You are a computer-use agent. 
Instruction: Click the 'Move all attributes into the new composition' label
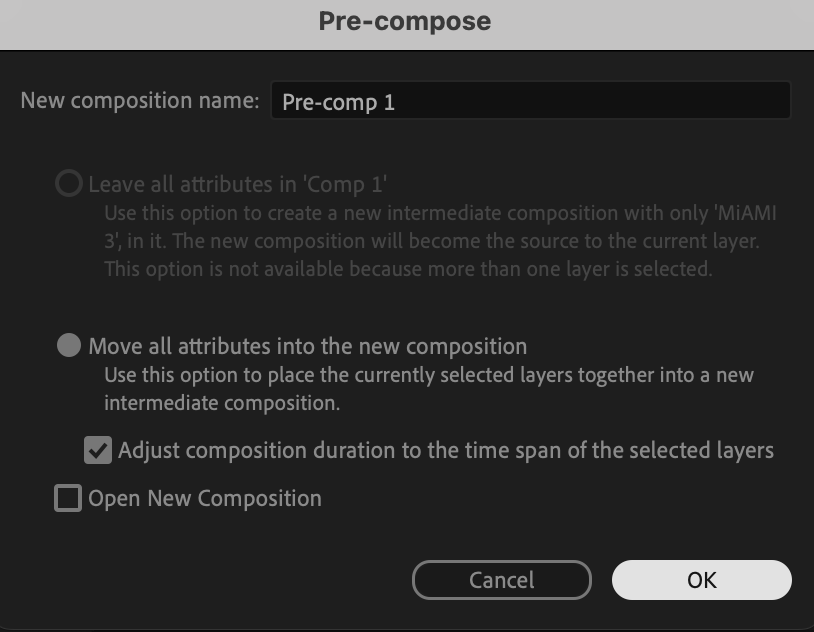pyautogui.click(x=307, y=346)
